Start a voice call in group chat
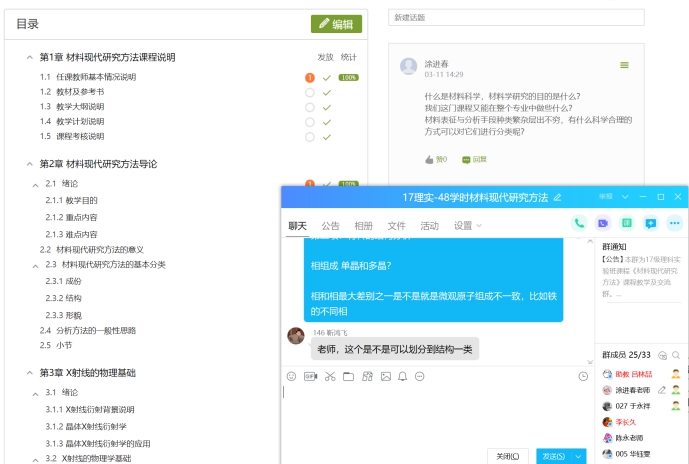Screen dimensions: 689x464 (578, 223)
